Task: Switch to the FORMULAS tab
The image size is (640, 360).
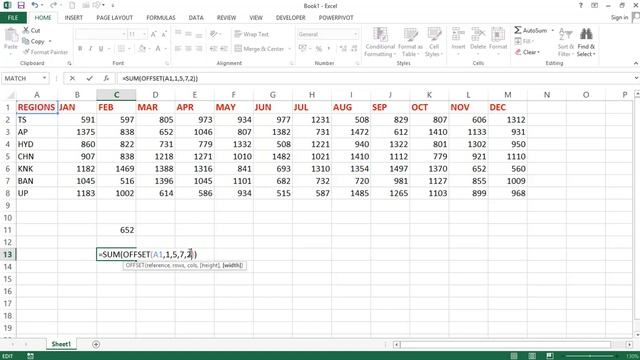Action: tap(161, 18)
